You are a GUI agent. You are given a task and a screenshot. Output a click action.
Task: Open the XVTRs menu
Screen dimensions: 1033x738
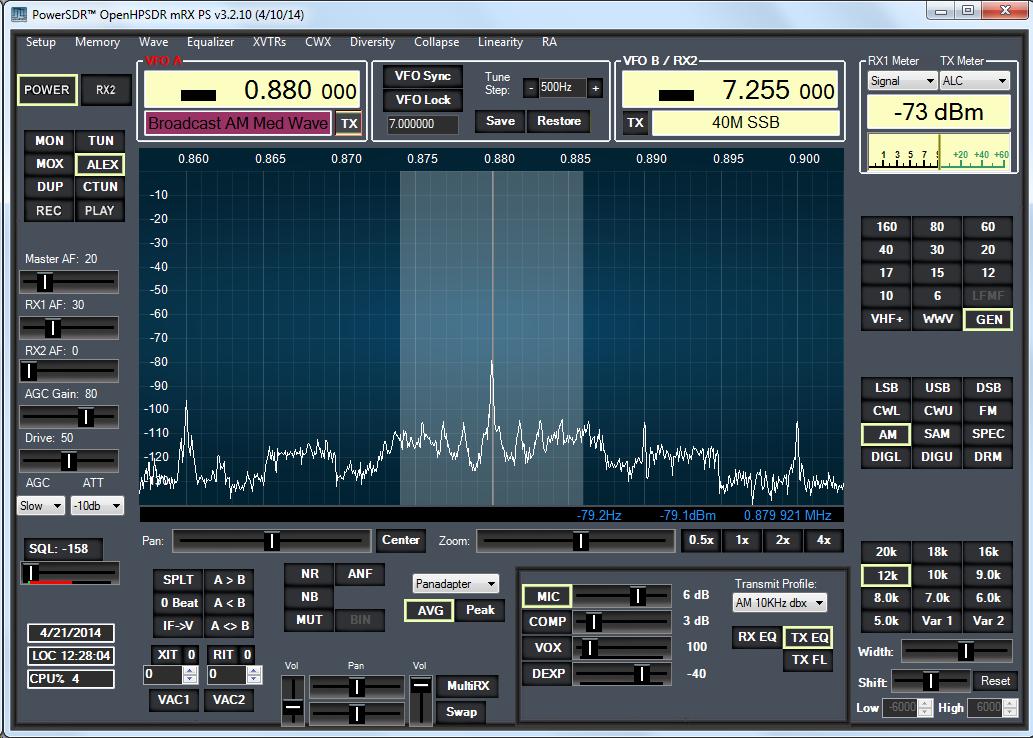(269, 42)
